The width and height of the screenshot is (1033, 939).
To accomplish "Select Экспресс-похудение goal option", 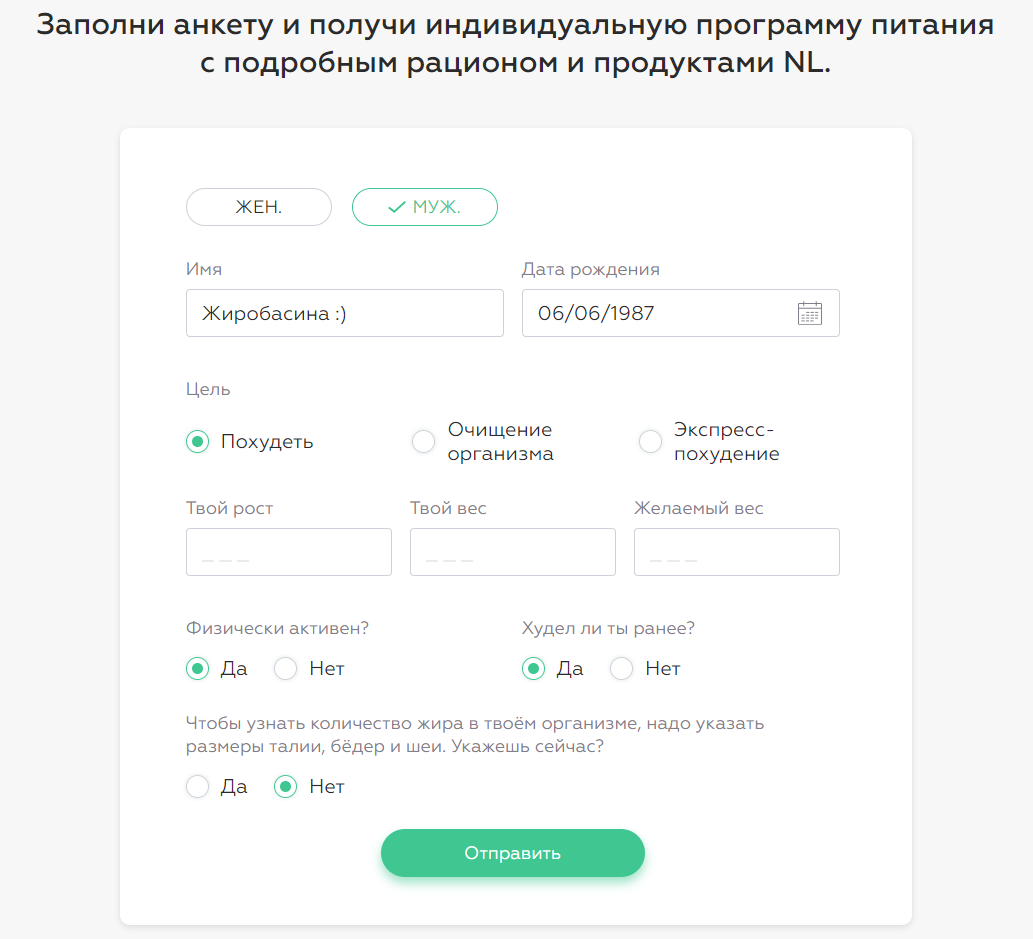I will (650, 441).
